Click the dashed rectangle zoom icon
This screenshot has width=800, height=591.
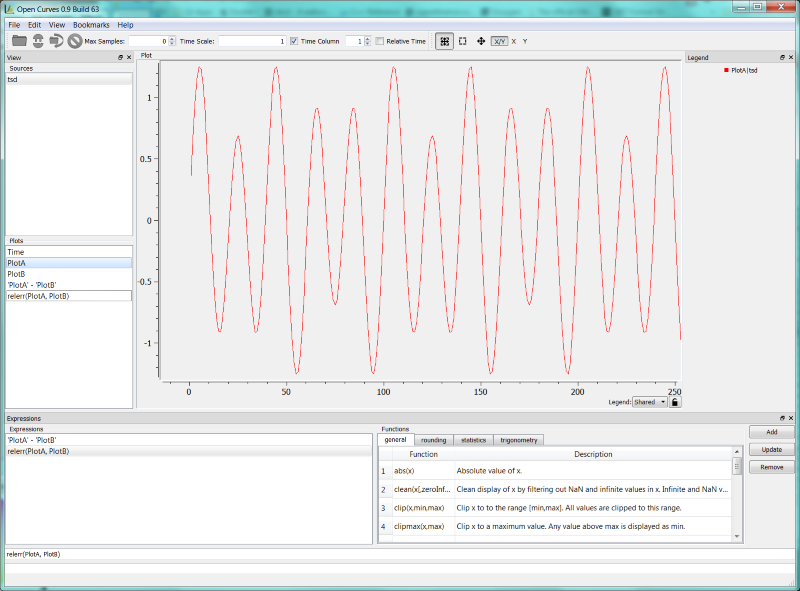pyautogui.click(x=463, y=41)
